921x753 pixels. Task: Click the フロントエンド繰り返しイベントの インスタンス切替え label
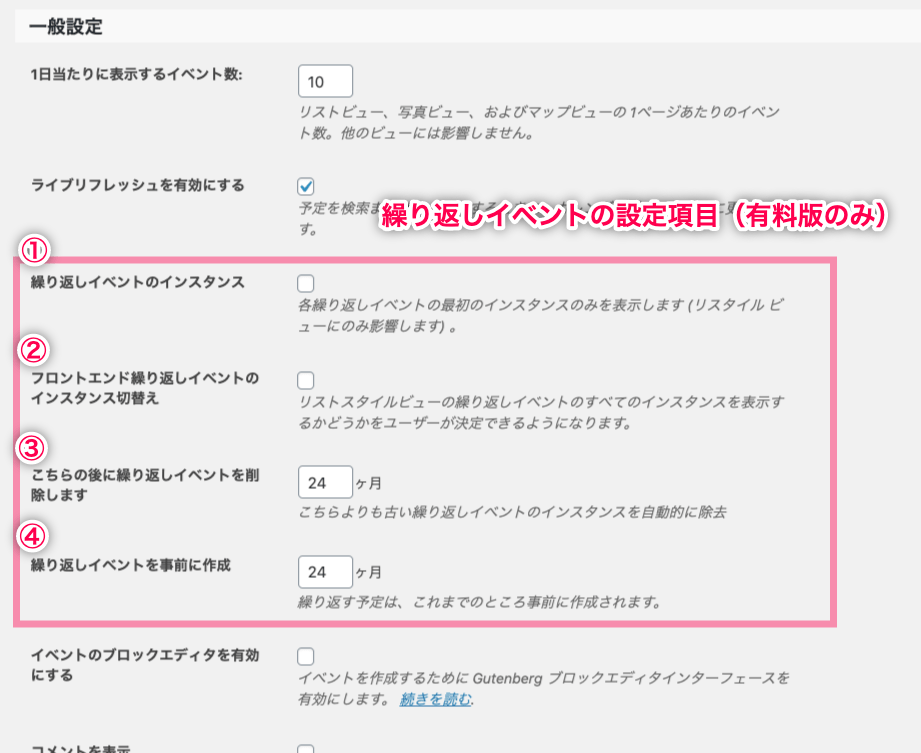coord(144,388)
